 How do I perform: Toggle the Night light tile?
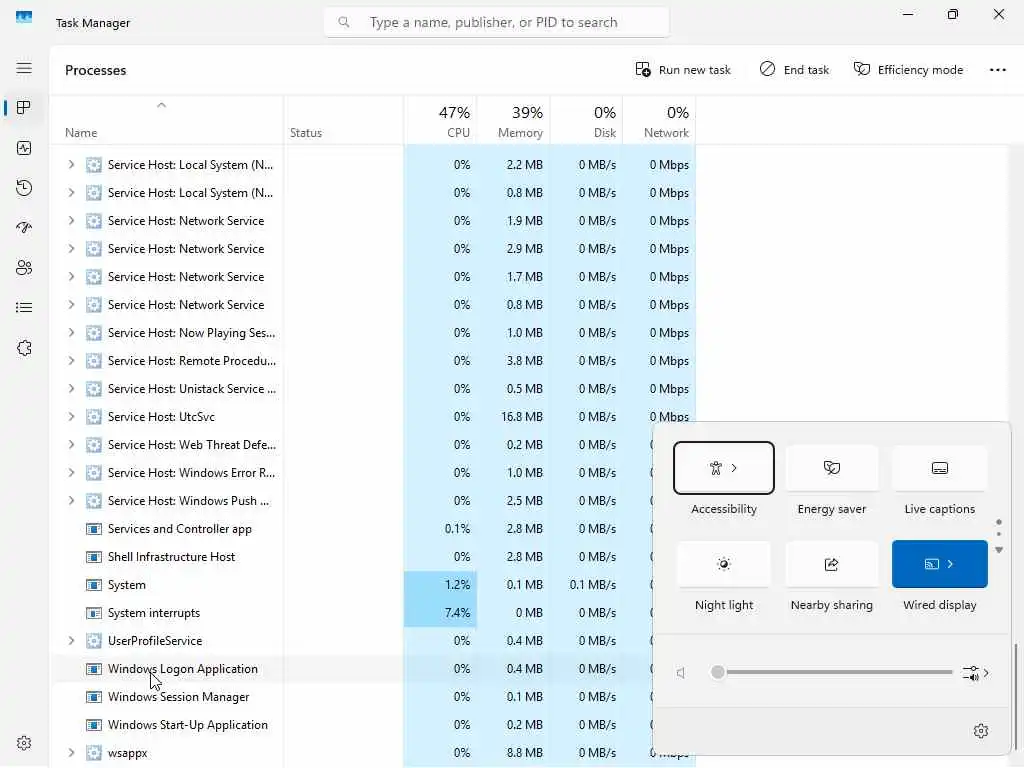[x=724, y=564]
